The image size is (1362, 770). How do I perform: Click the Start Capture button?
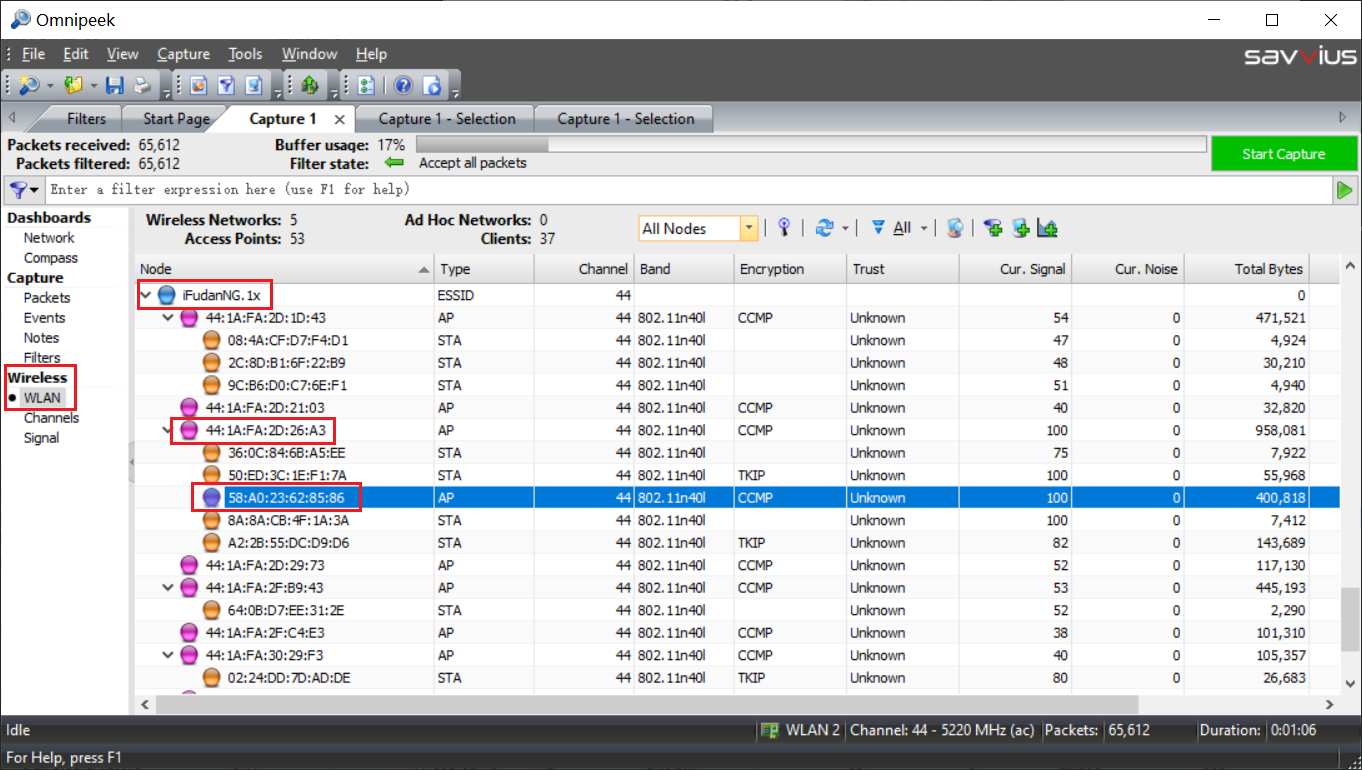click(1284, 154)
